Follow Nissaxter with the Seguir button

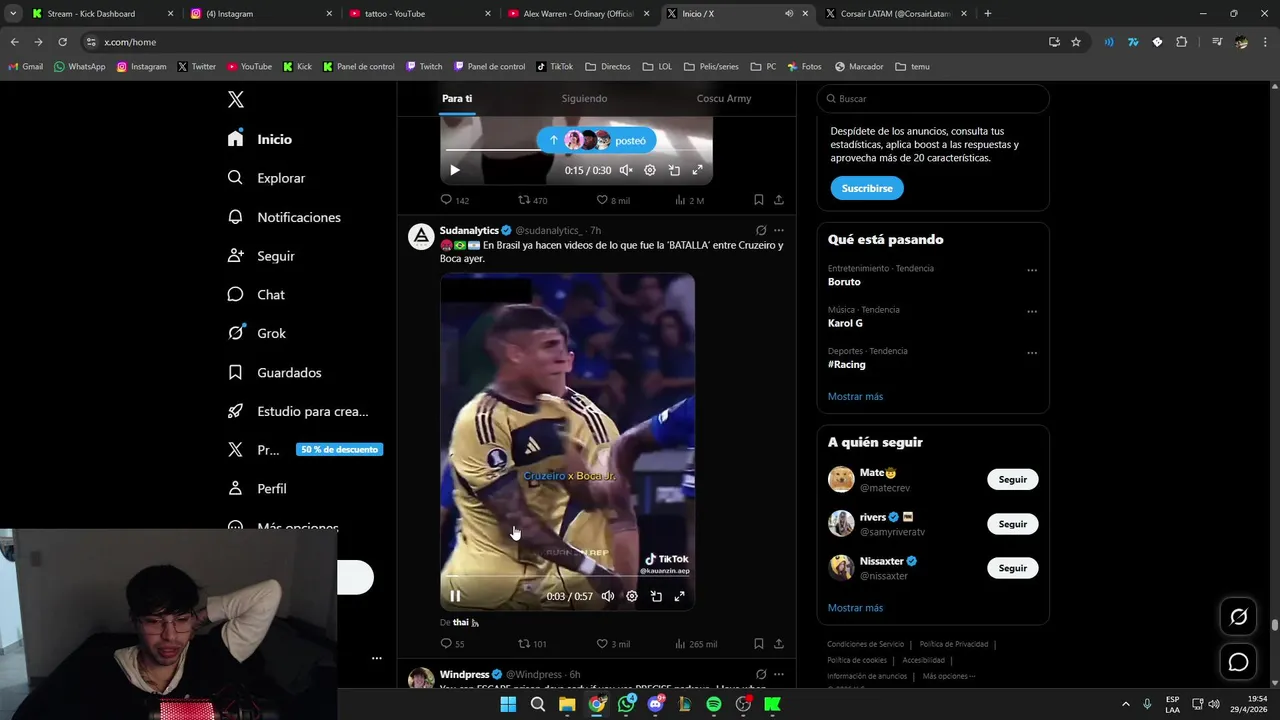[x=1013, y=568]
